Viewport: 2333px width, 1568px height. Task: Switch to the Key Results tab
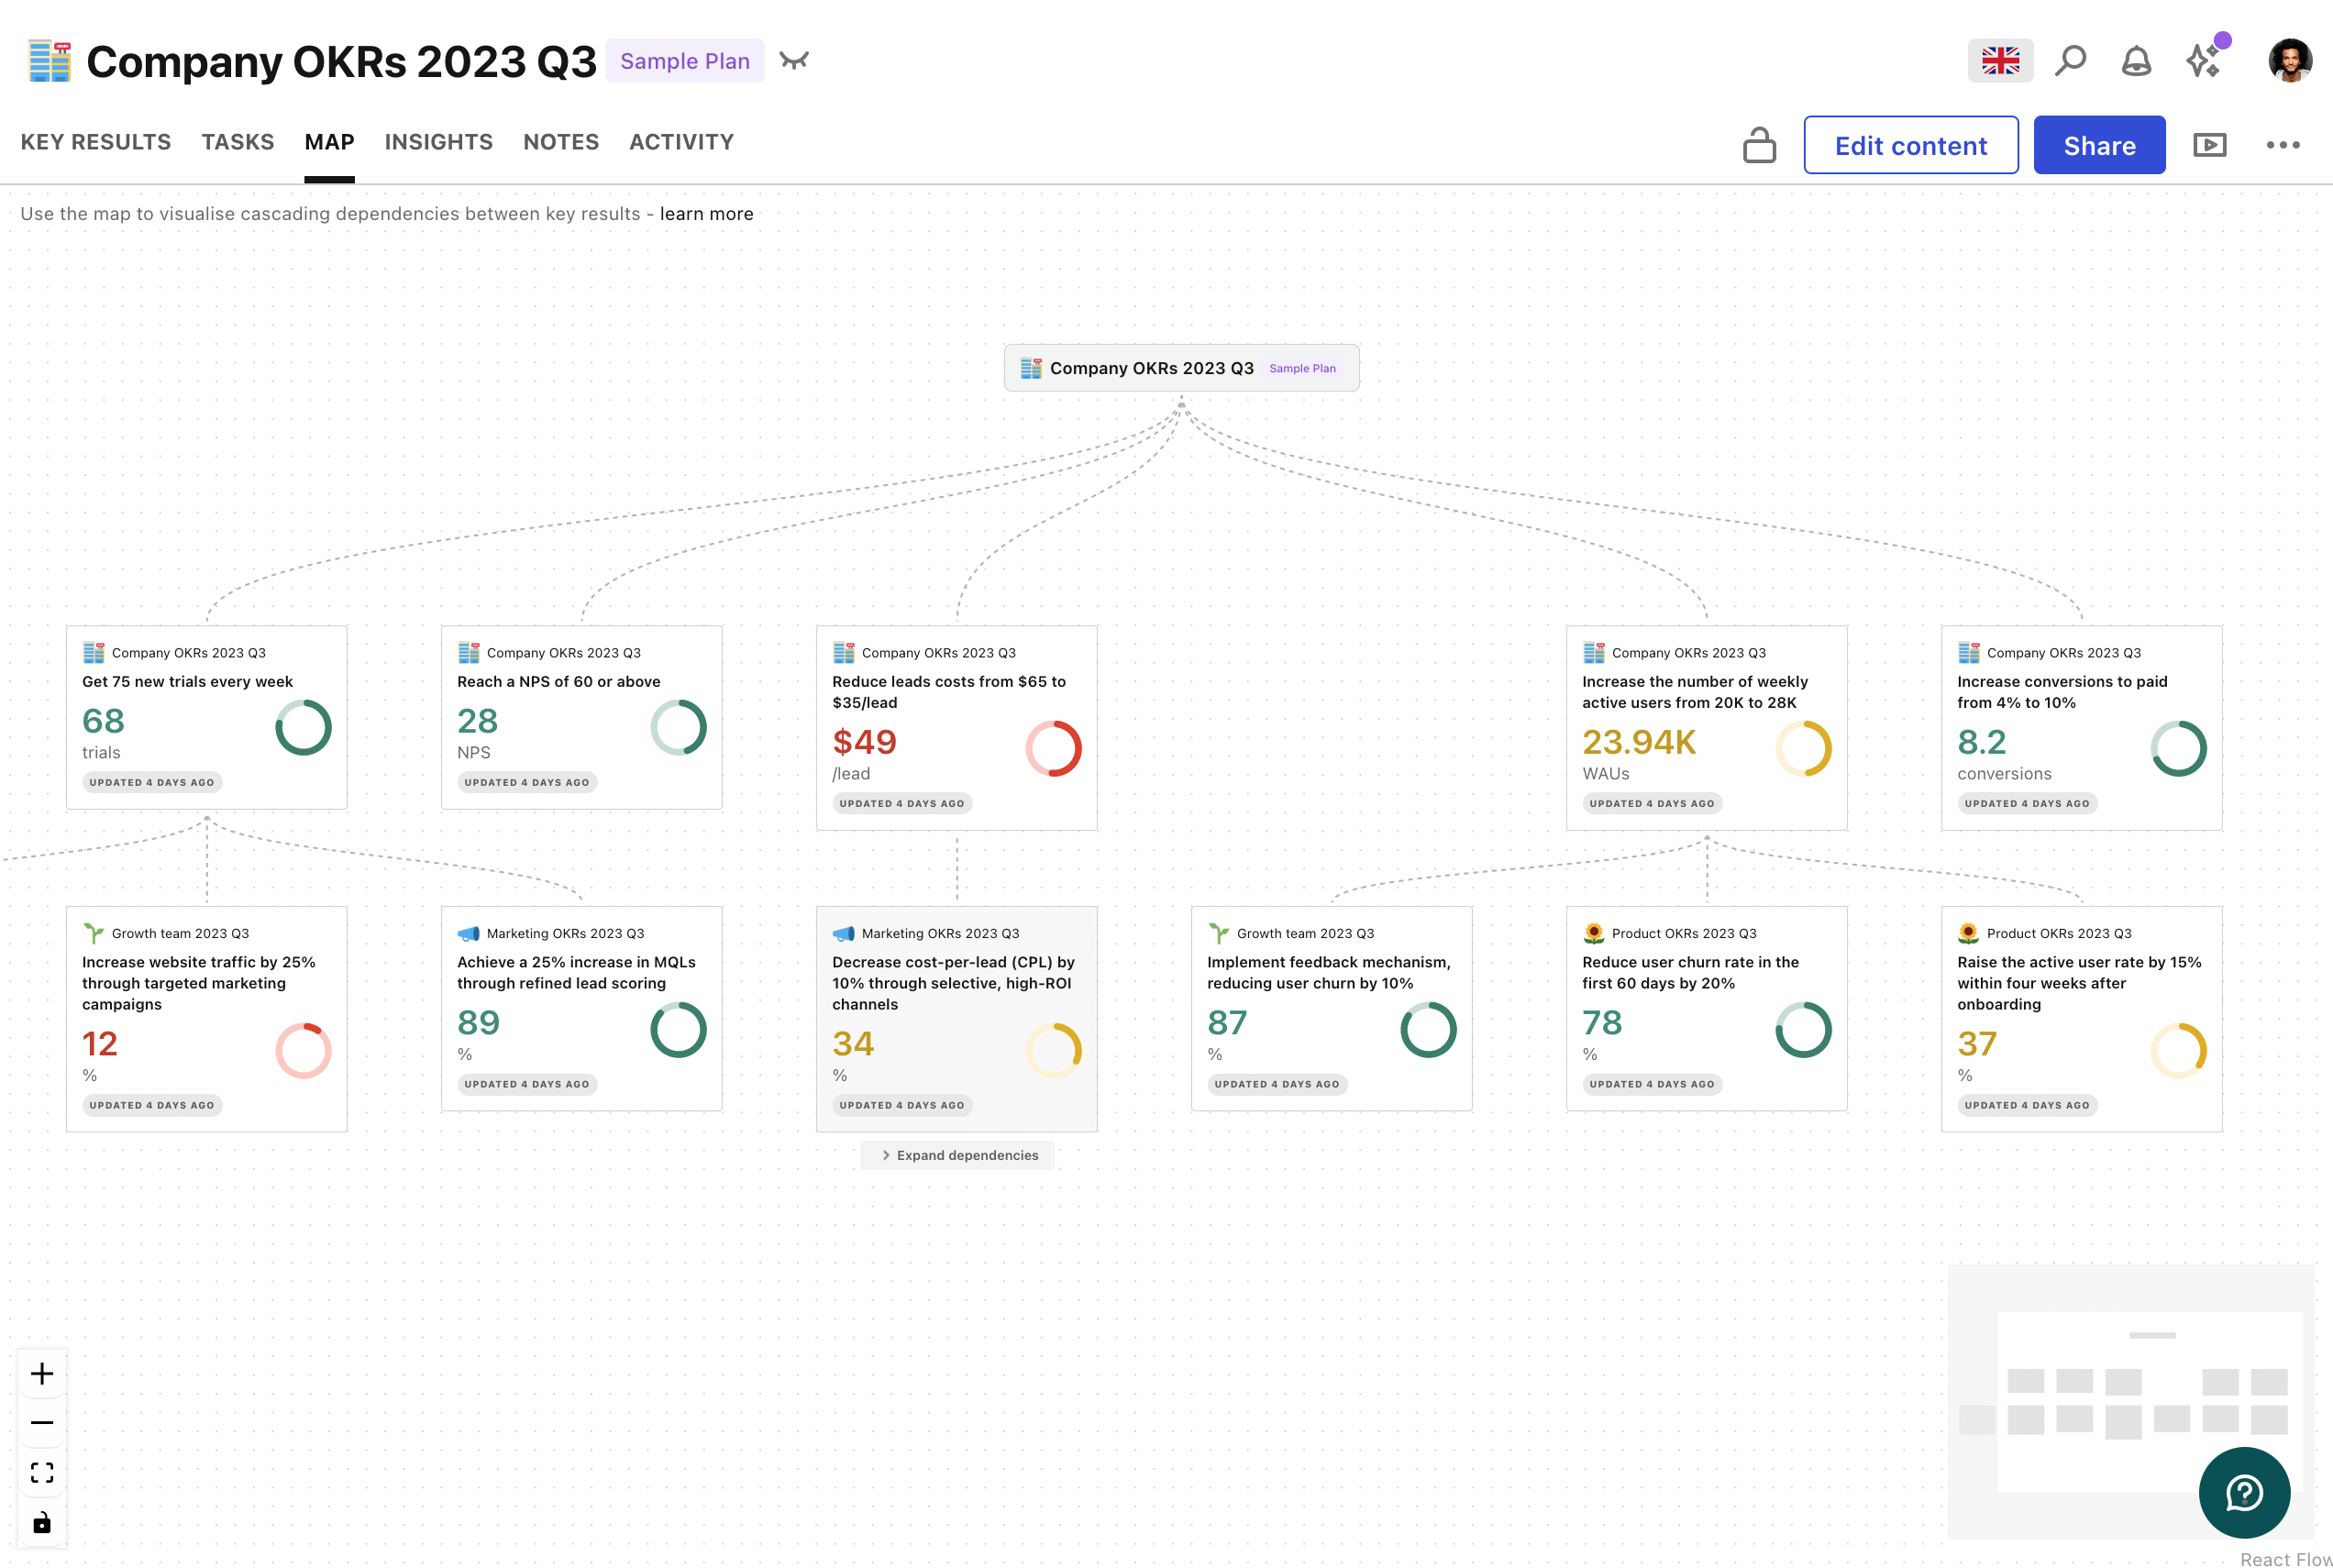tap(96, 142)
